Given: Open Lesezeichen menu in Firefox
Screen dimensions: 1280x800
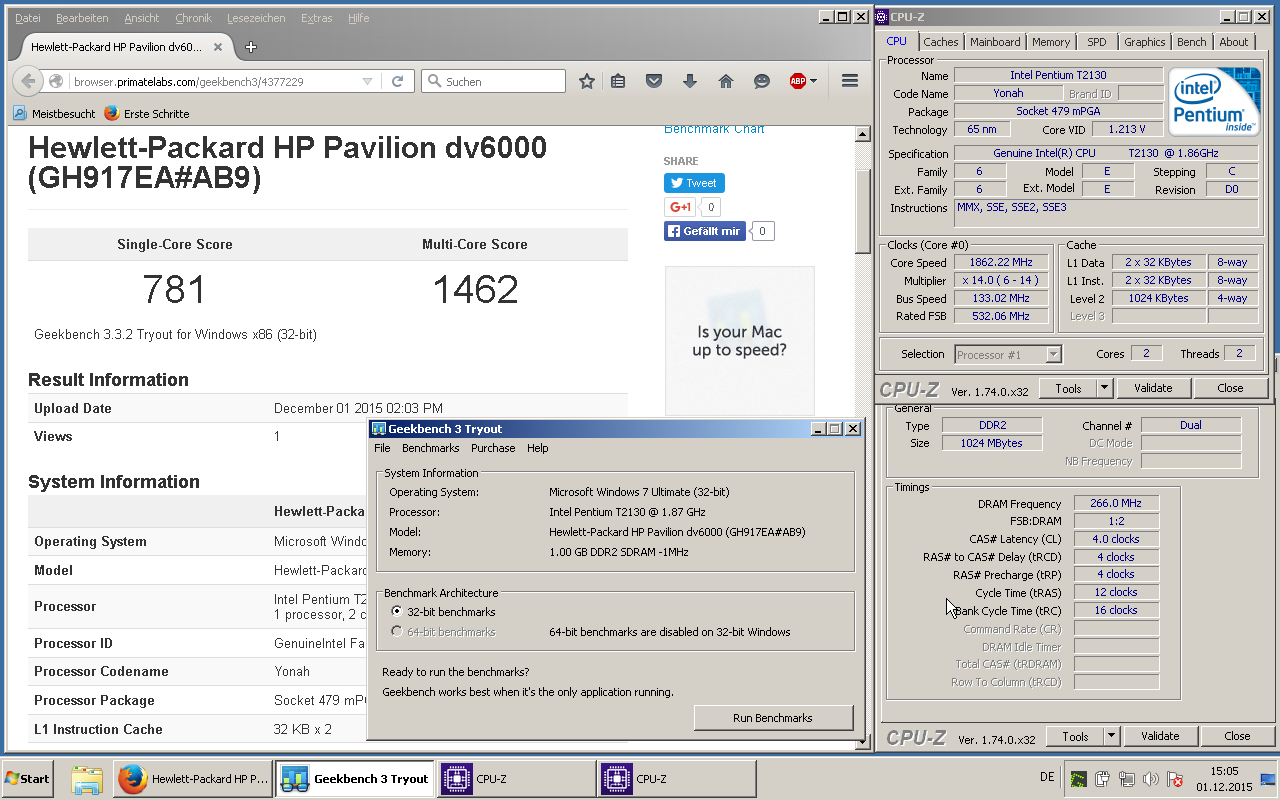Looking at the screenshot, I should click(x=256, y=18).
